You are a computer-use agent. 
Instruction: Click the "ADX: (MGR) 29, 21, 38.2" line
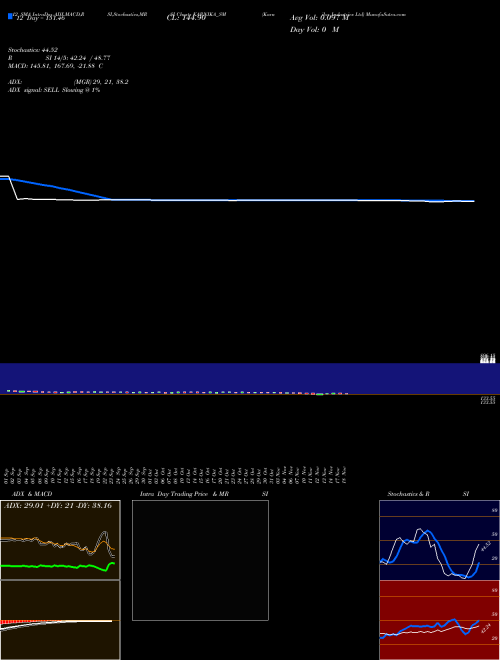[68, 82]
